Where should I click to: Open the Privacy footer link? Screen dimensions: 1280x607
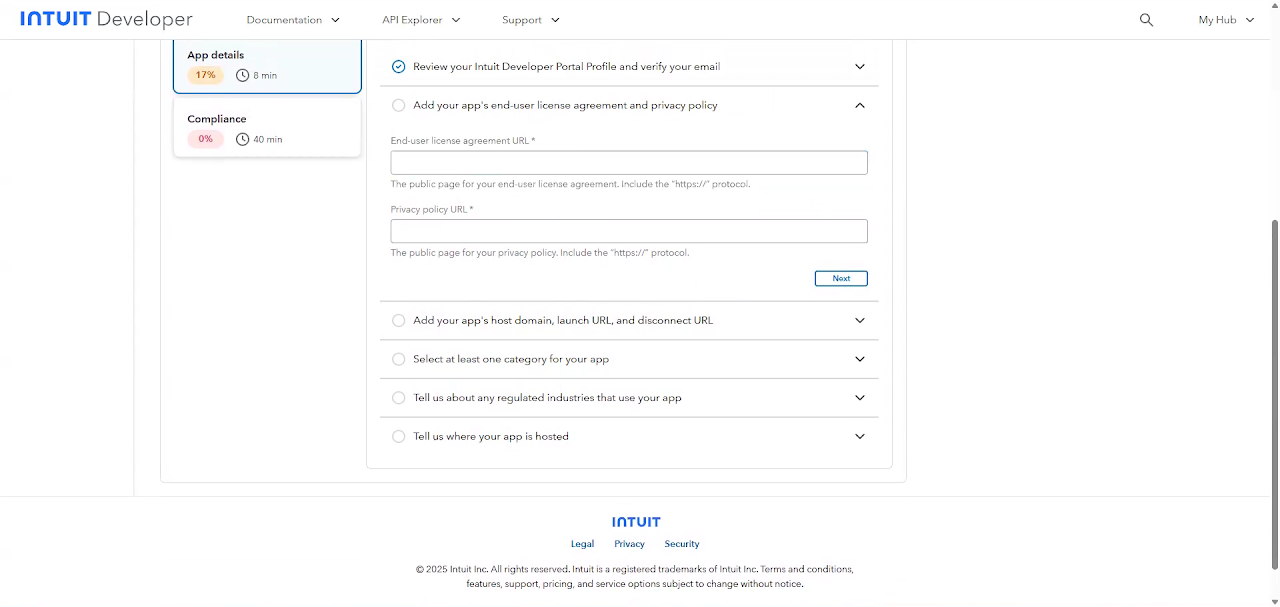click(629, 544)
